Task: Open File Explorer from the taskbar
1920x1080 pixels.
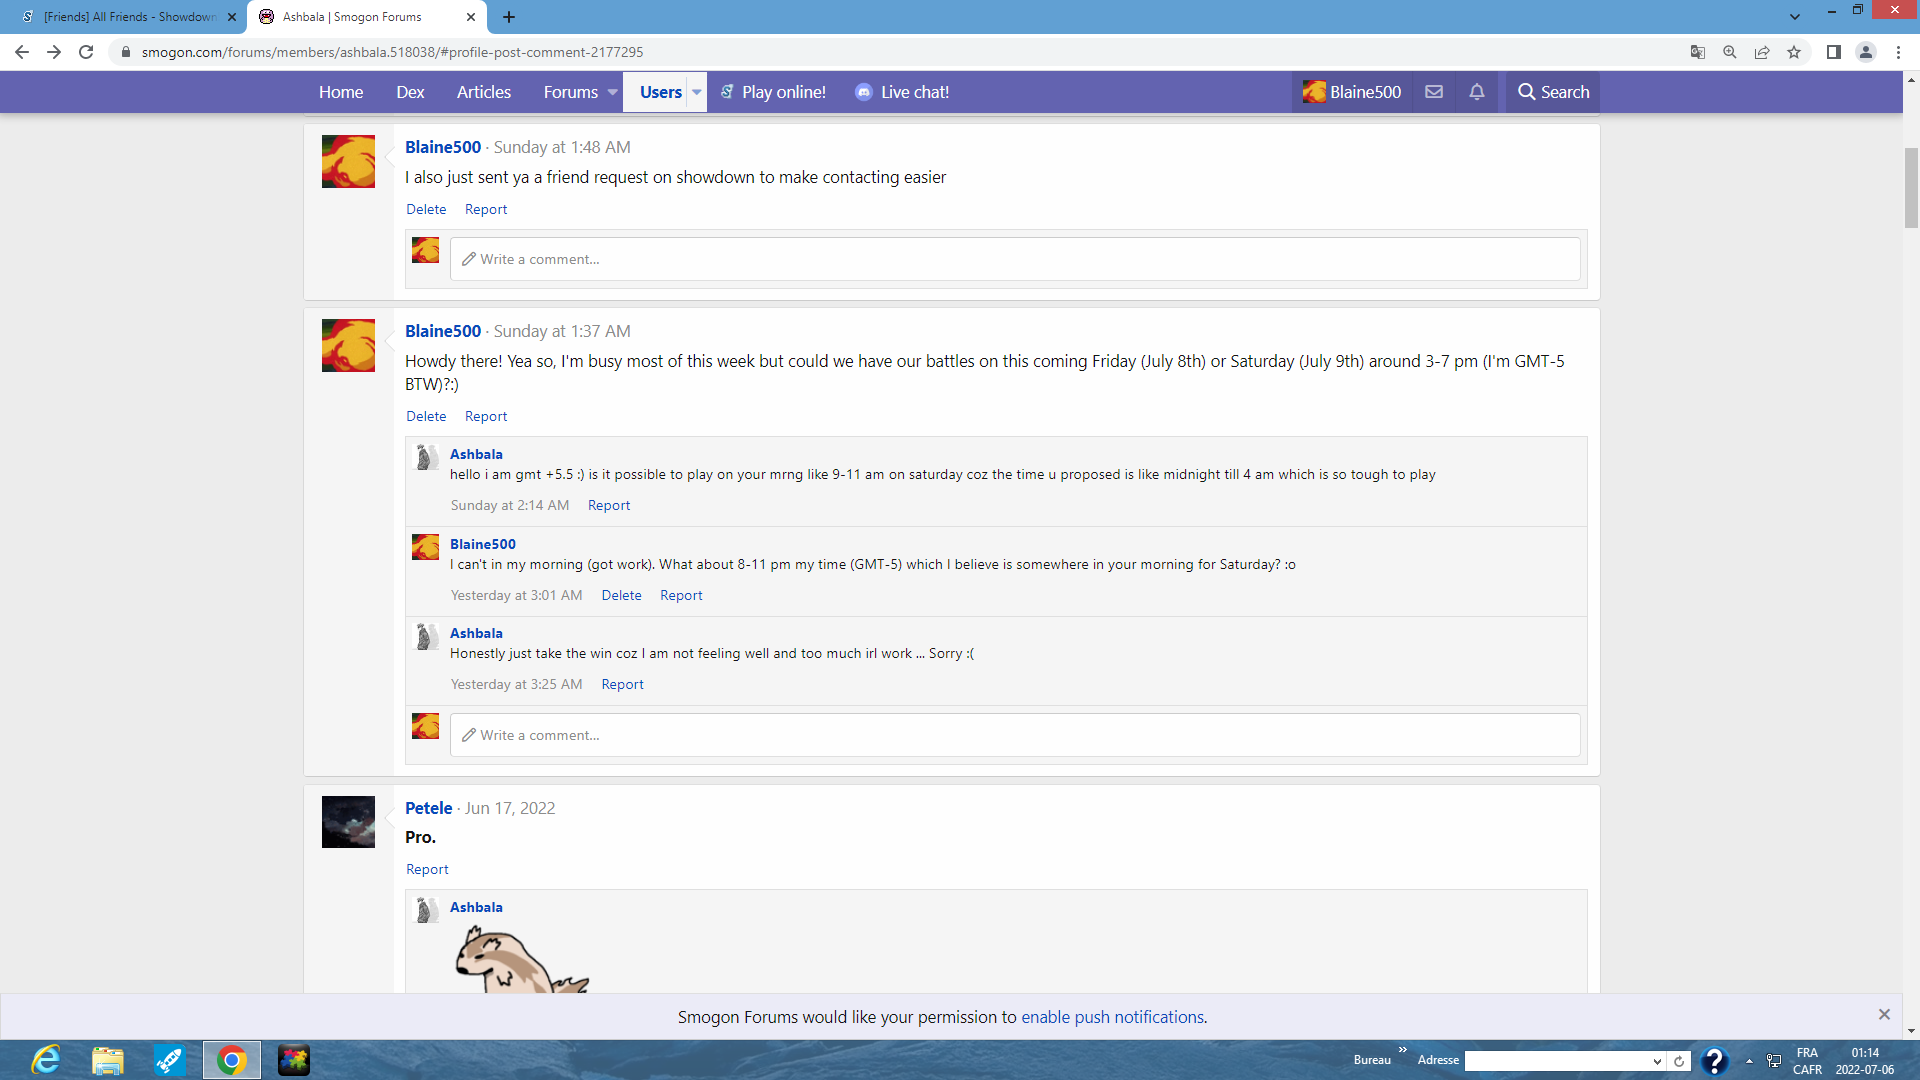Action: coord(108,1060)
